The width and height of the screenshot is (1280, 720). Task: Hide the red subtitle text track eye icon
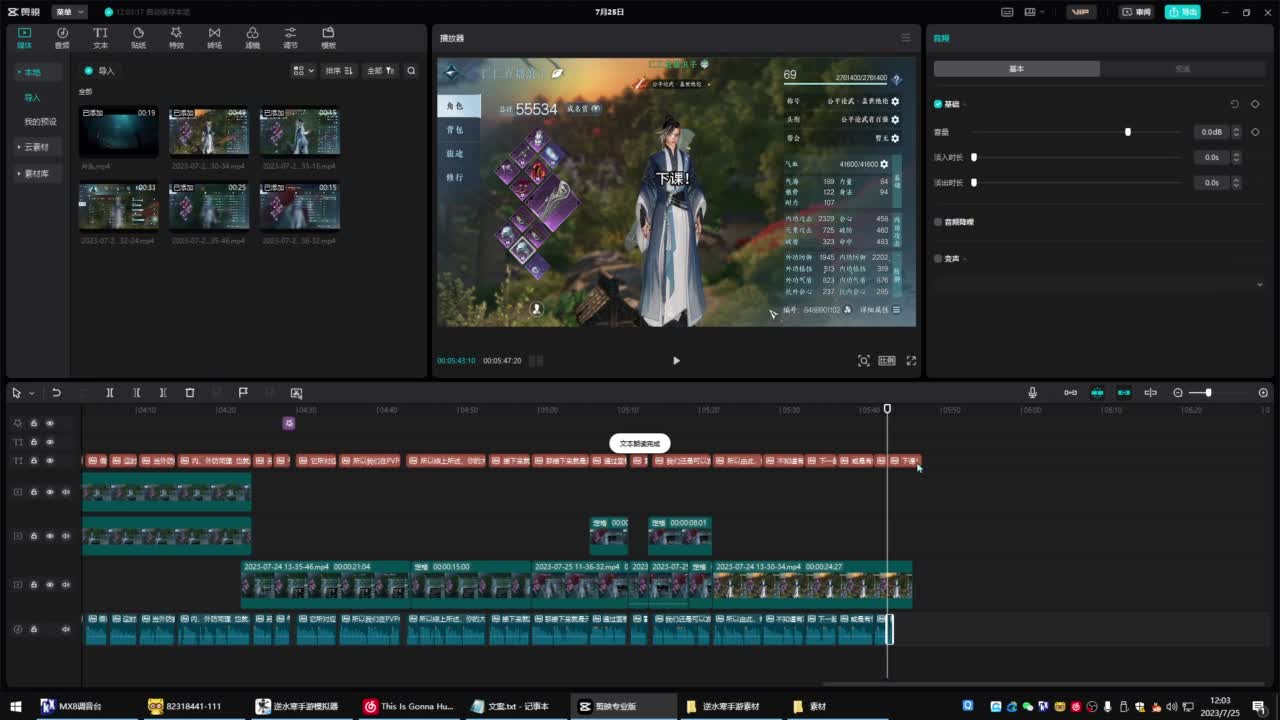click(x=50, y=461)
